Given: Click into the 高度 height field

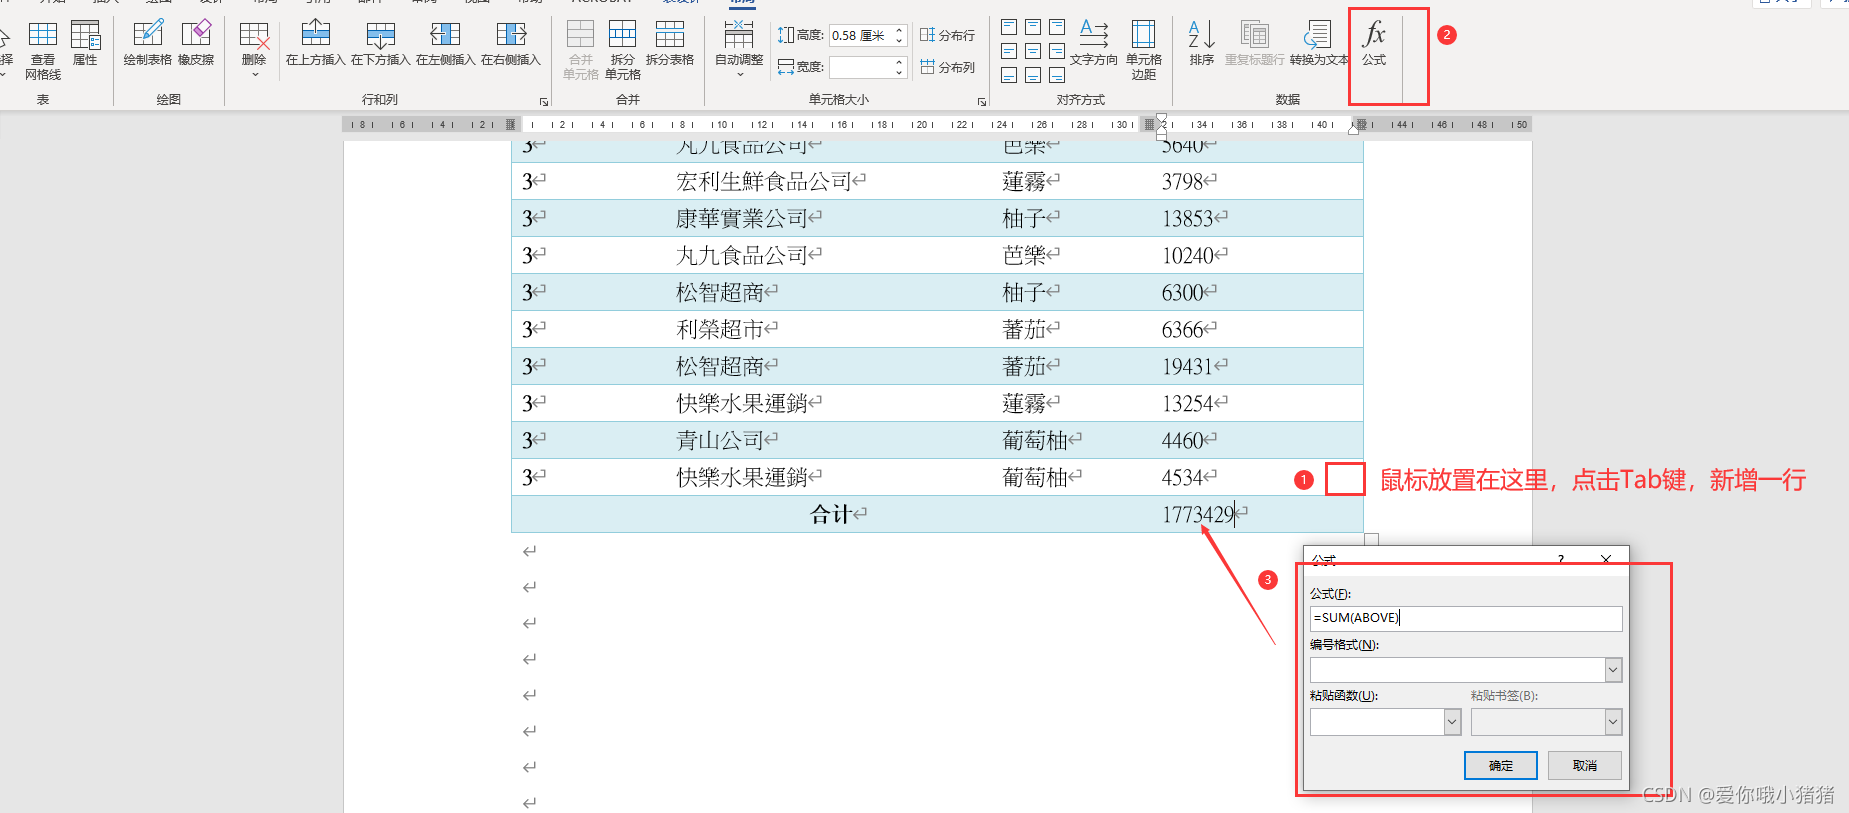Looking at the screenshot, I should (x=861, y=36).
